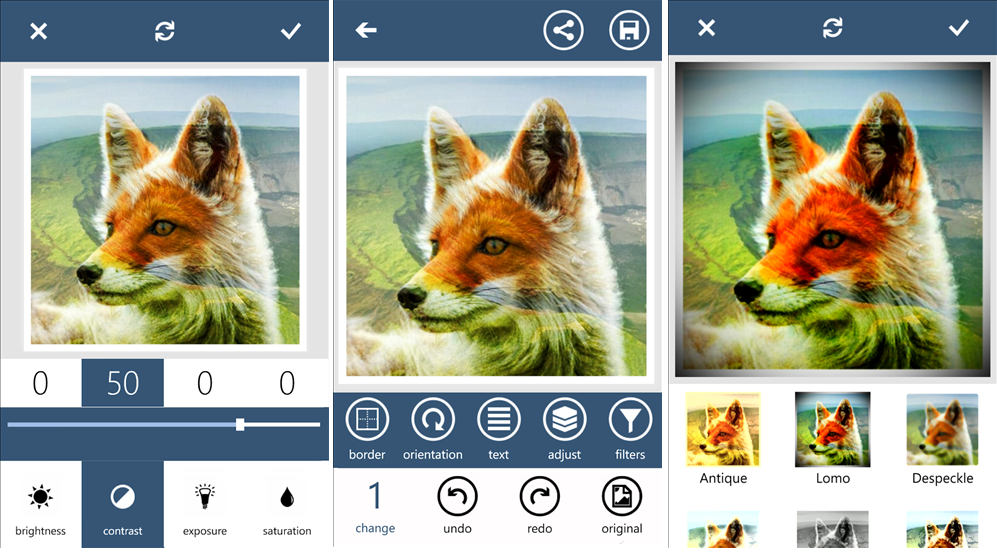Choose the Antique filter thumbnail
Screen dimensions: 997x553
pos(723,430)
